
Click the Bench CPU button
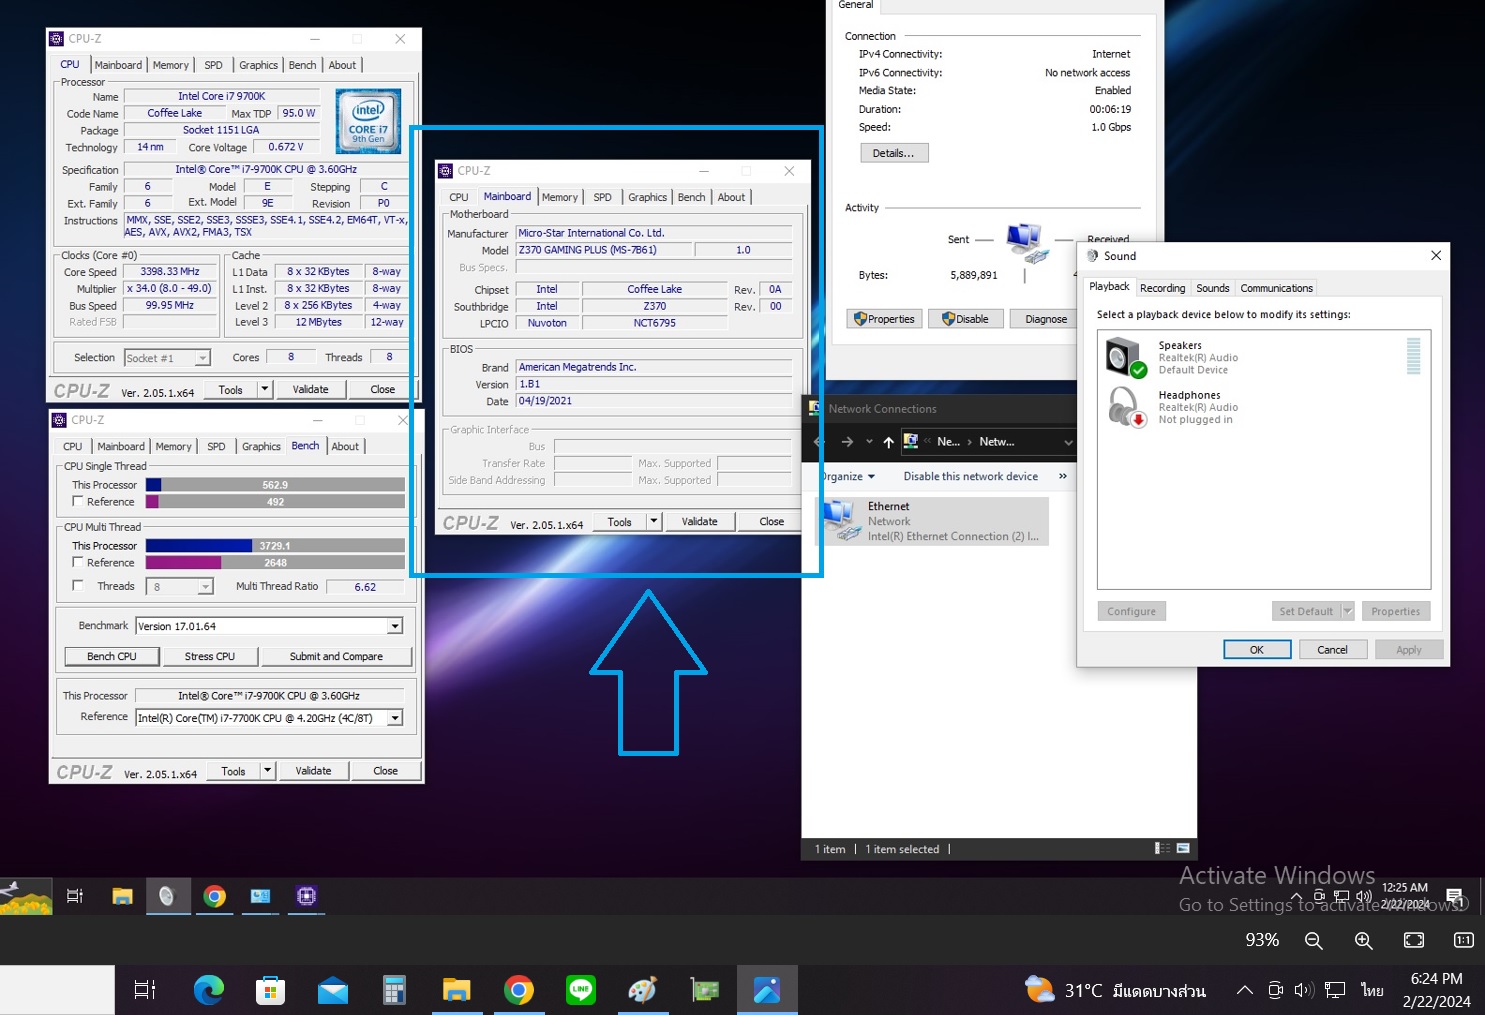[x=111, y=656]
